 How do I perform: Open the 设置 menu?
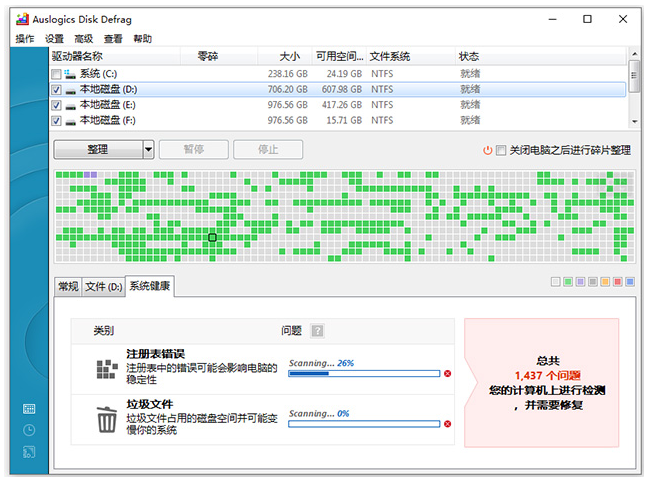(54, 39)
